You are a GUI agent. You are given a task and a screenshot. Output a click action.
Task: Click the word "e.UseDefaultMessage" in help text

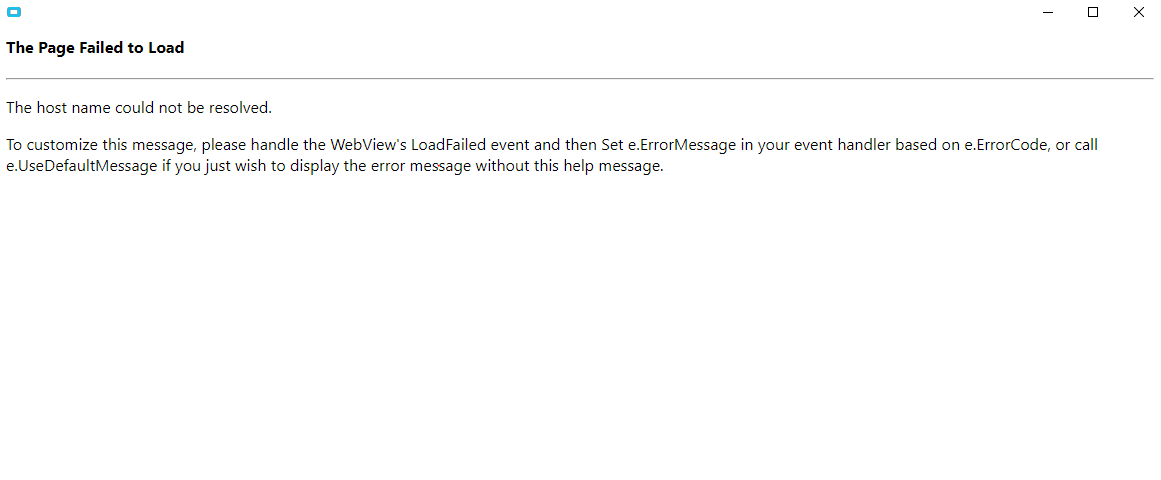click(x=82, y=166)
